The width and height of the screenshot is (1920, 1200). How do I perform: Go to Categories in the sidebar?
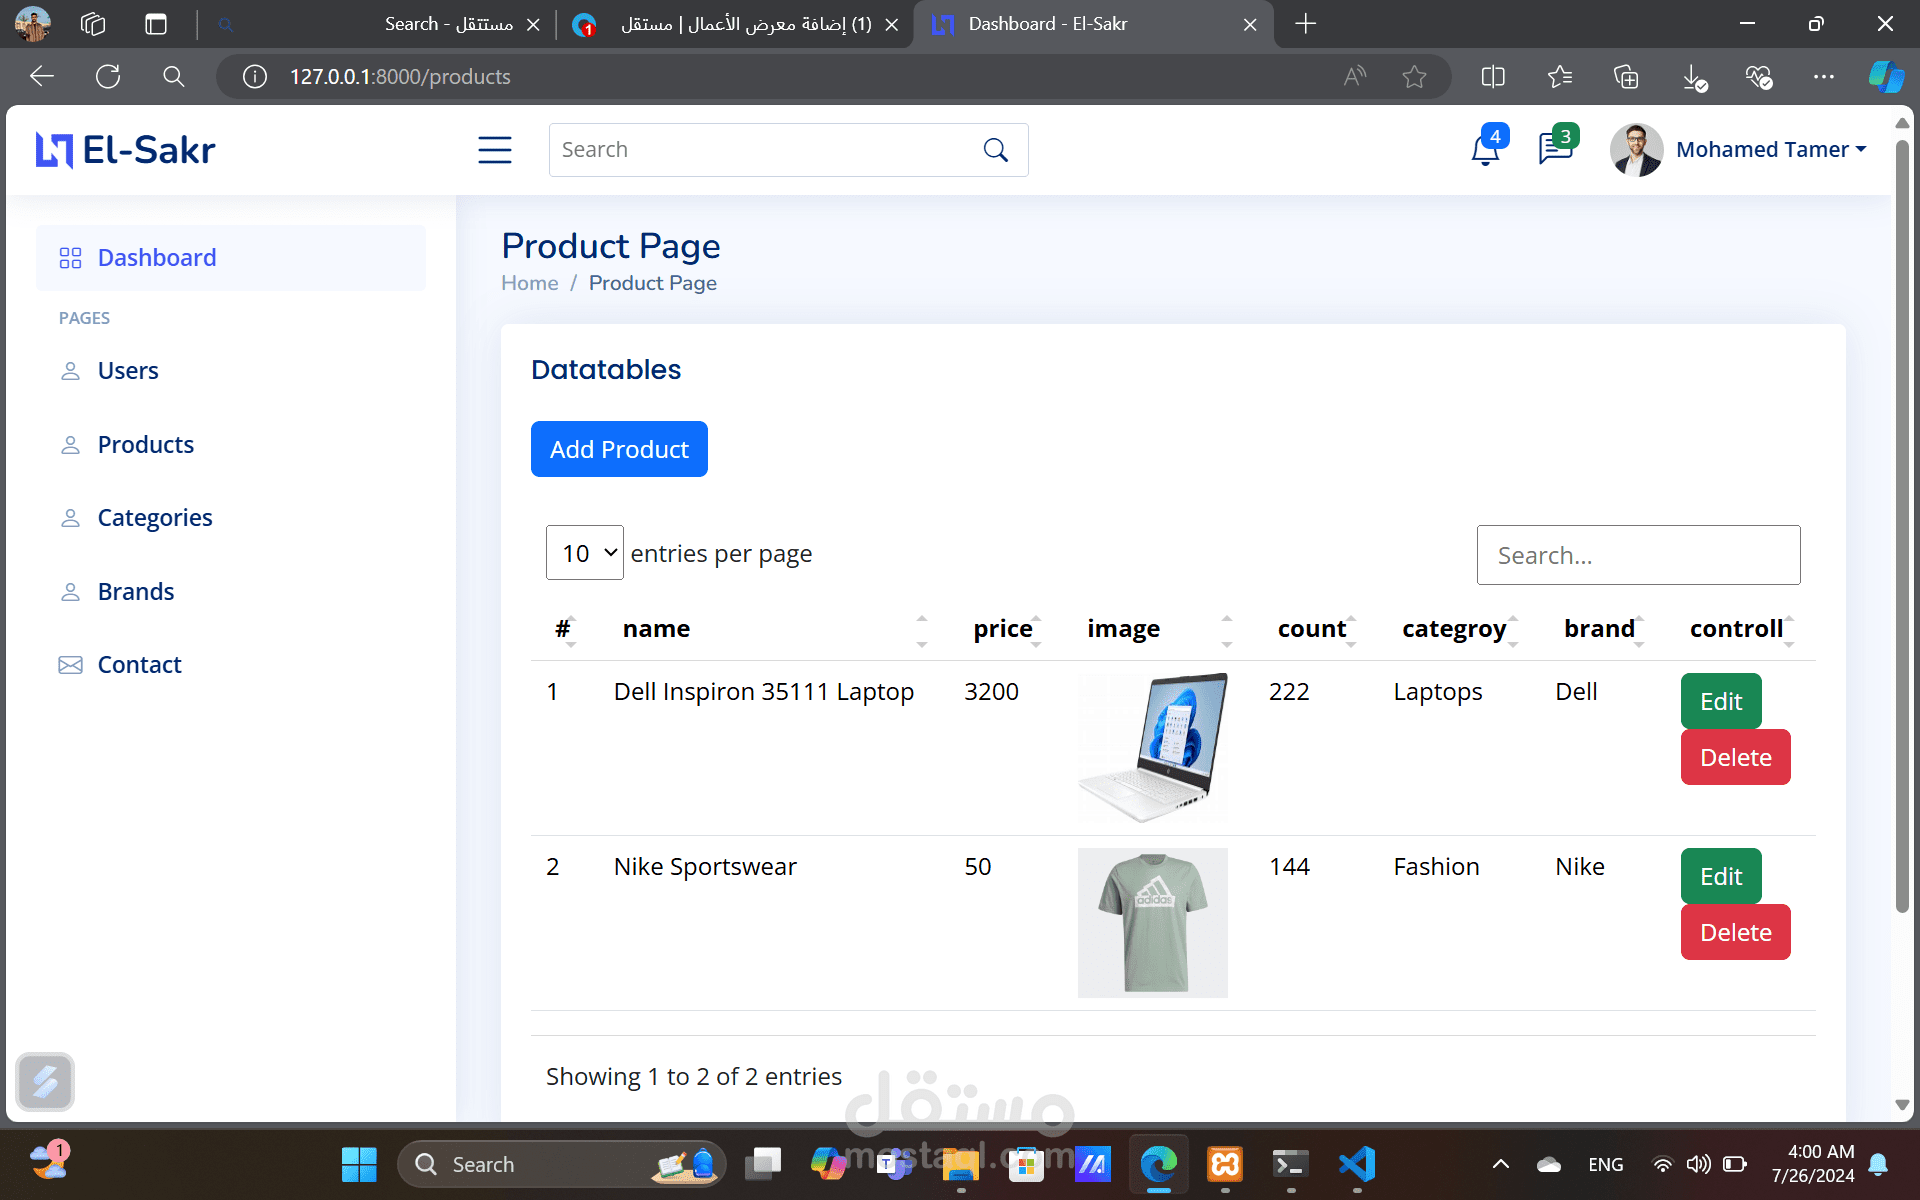click(x=155, y=518)
